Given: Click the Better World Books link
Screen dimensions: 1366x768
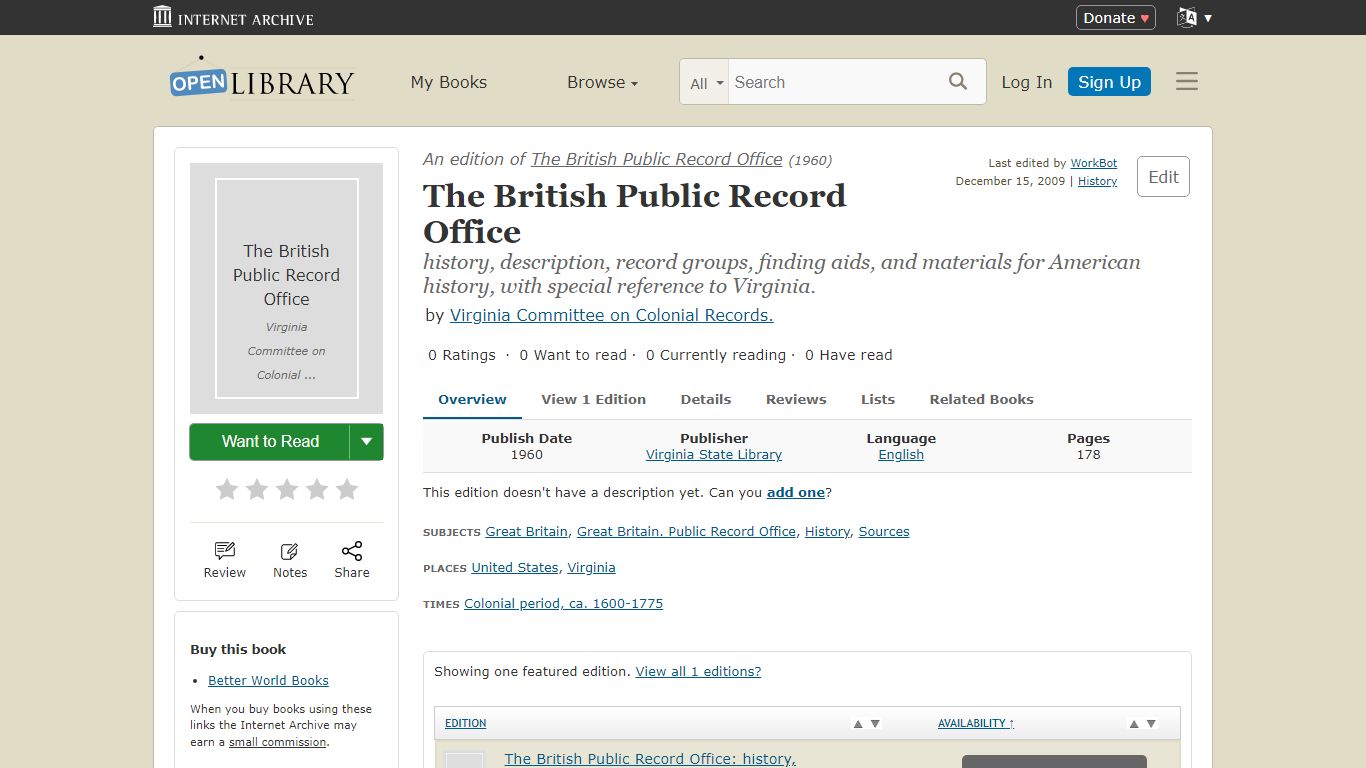Looking at the screenshot, I should [x=268, y=681].
